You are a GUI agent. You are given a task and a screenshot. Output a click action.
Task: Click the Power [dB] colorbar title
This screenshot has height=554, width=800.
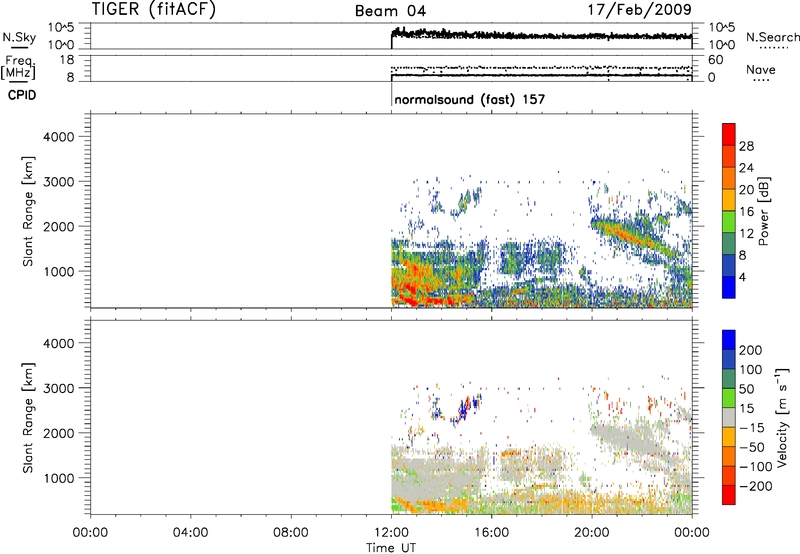click(763, 211)
